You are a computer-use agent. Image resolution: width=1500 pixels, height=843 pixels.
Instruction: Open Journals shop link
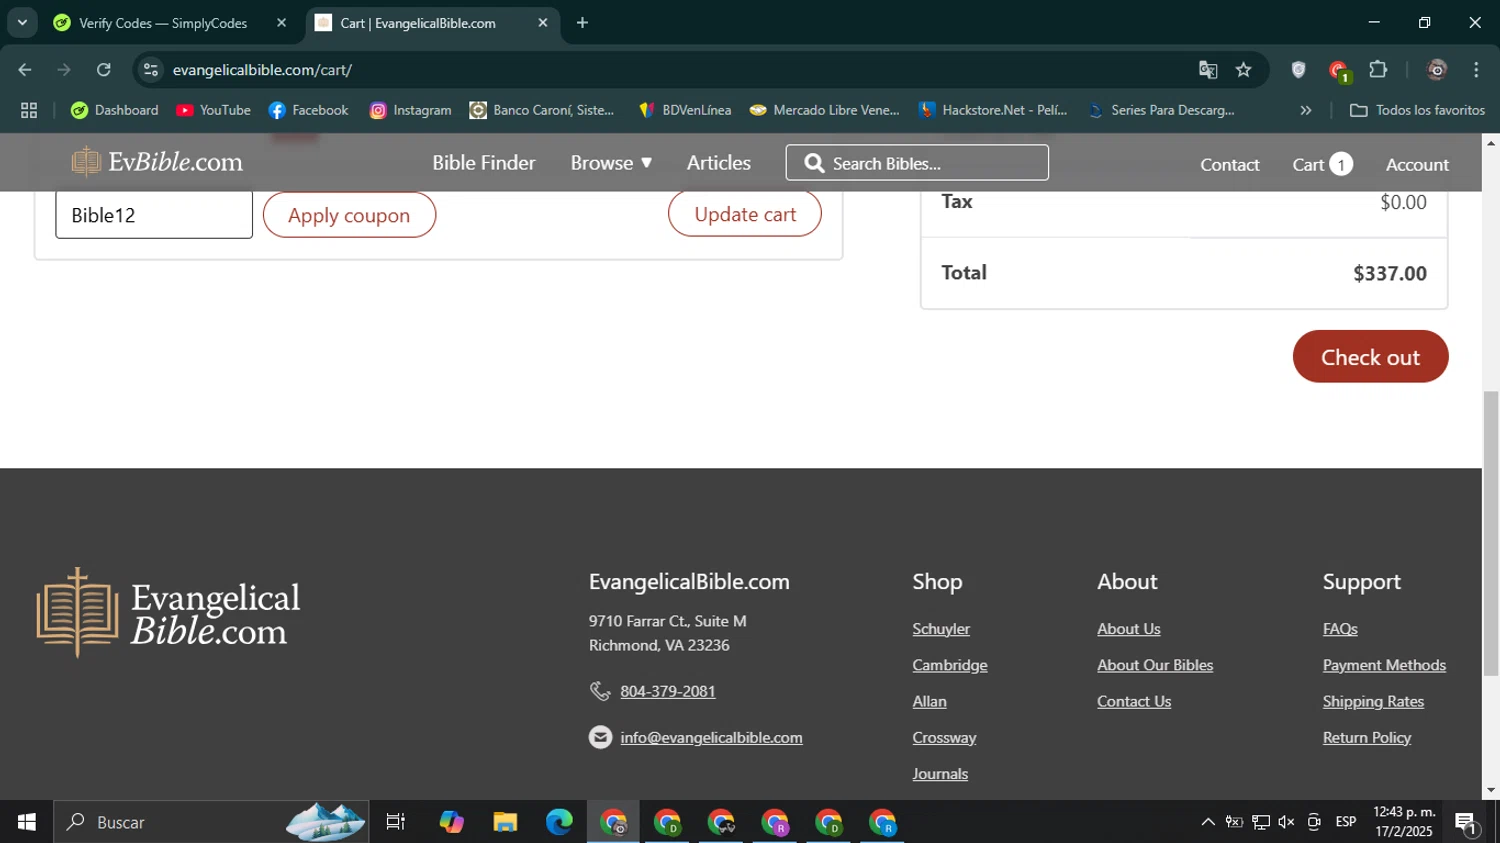(x=940, y=773)
